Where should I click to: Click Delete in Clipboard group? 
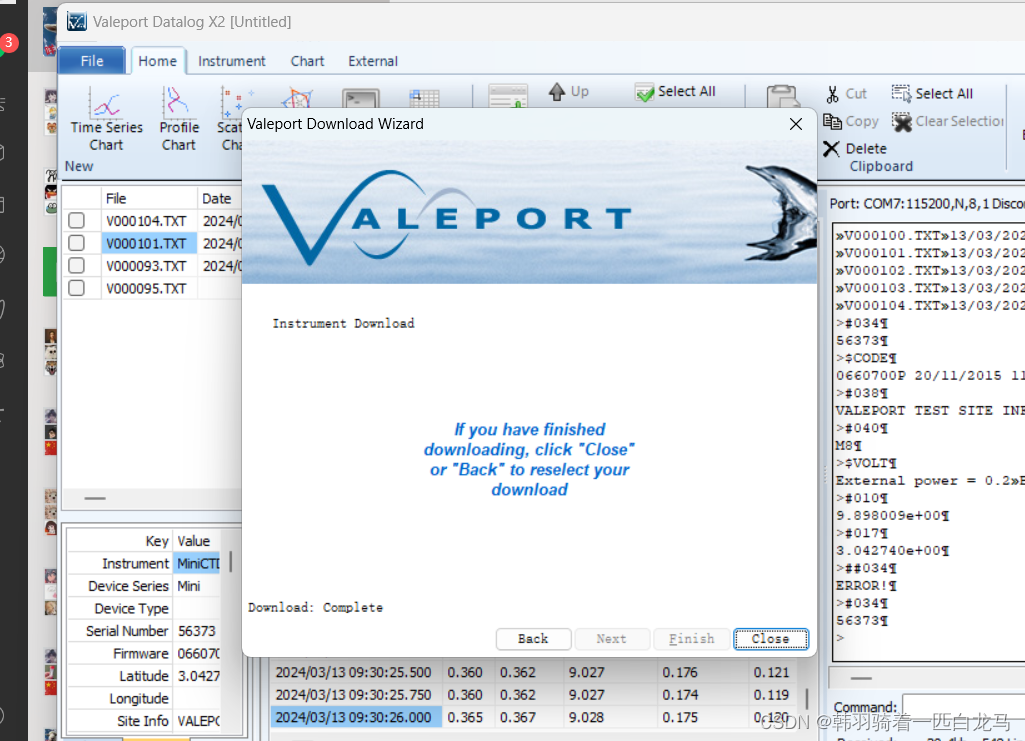tap(854, 149)
